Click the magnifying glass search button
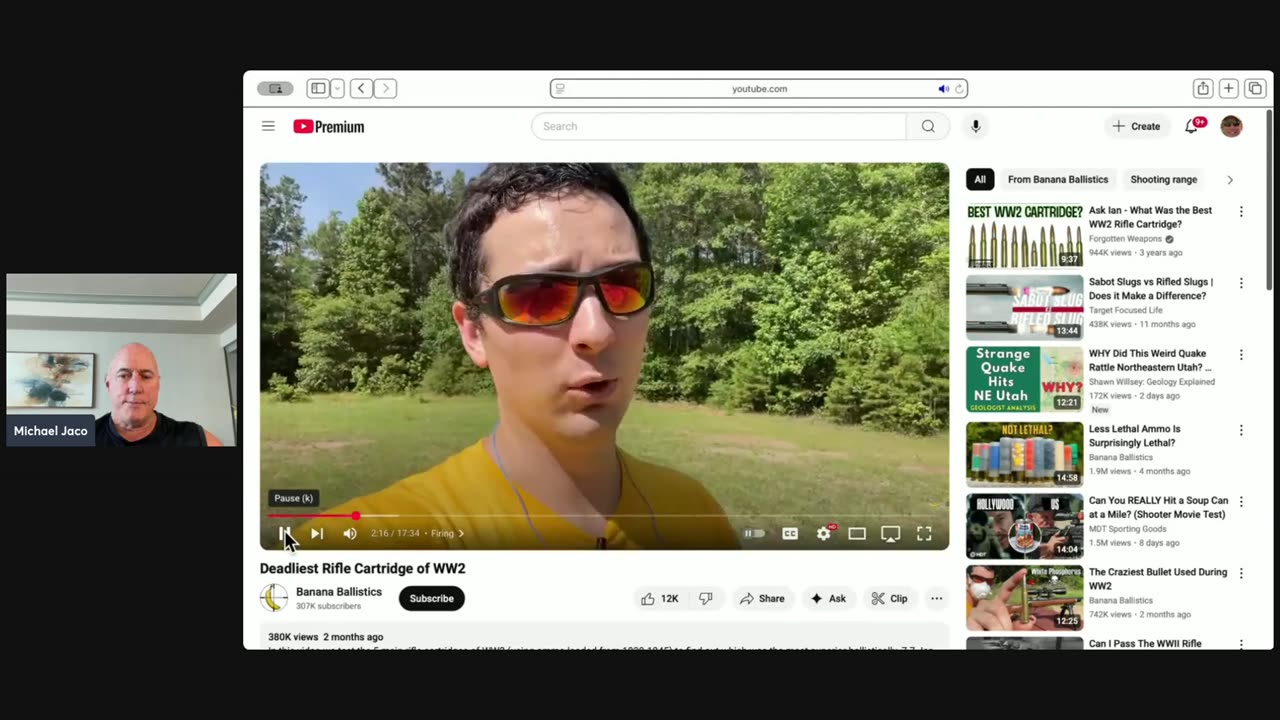Viewport: 1280px width, 720px height. (928, 126)
